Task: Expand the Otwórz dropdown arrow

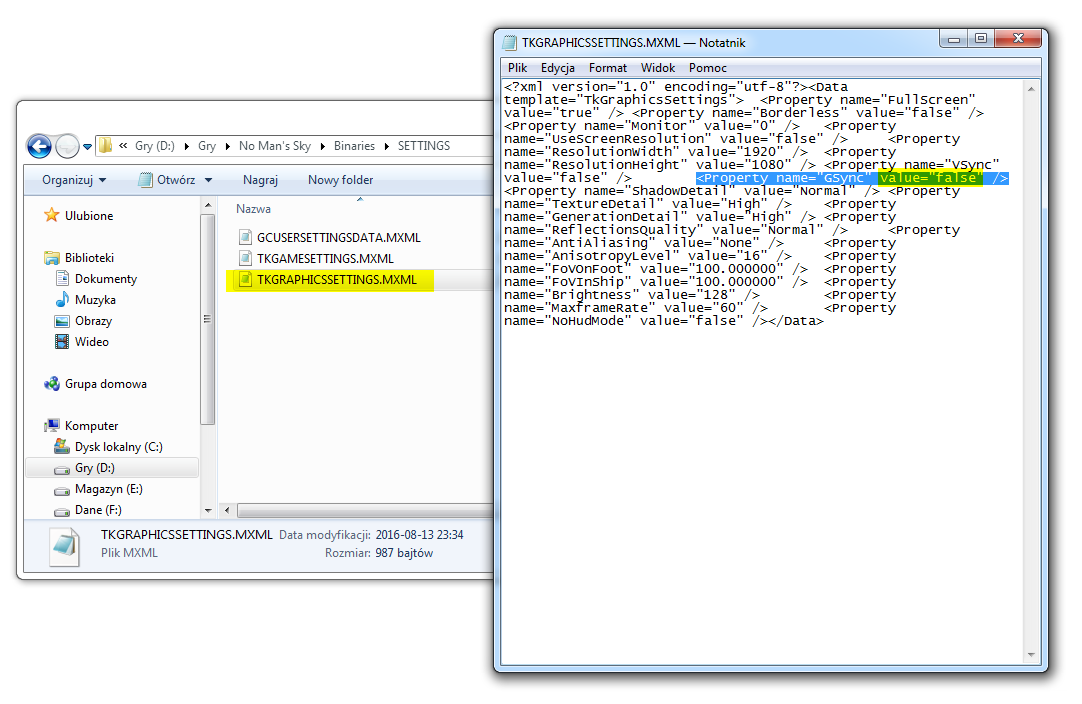Action: tap(208, 181)
